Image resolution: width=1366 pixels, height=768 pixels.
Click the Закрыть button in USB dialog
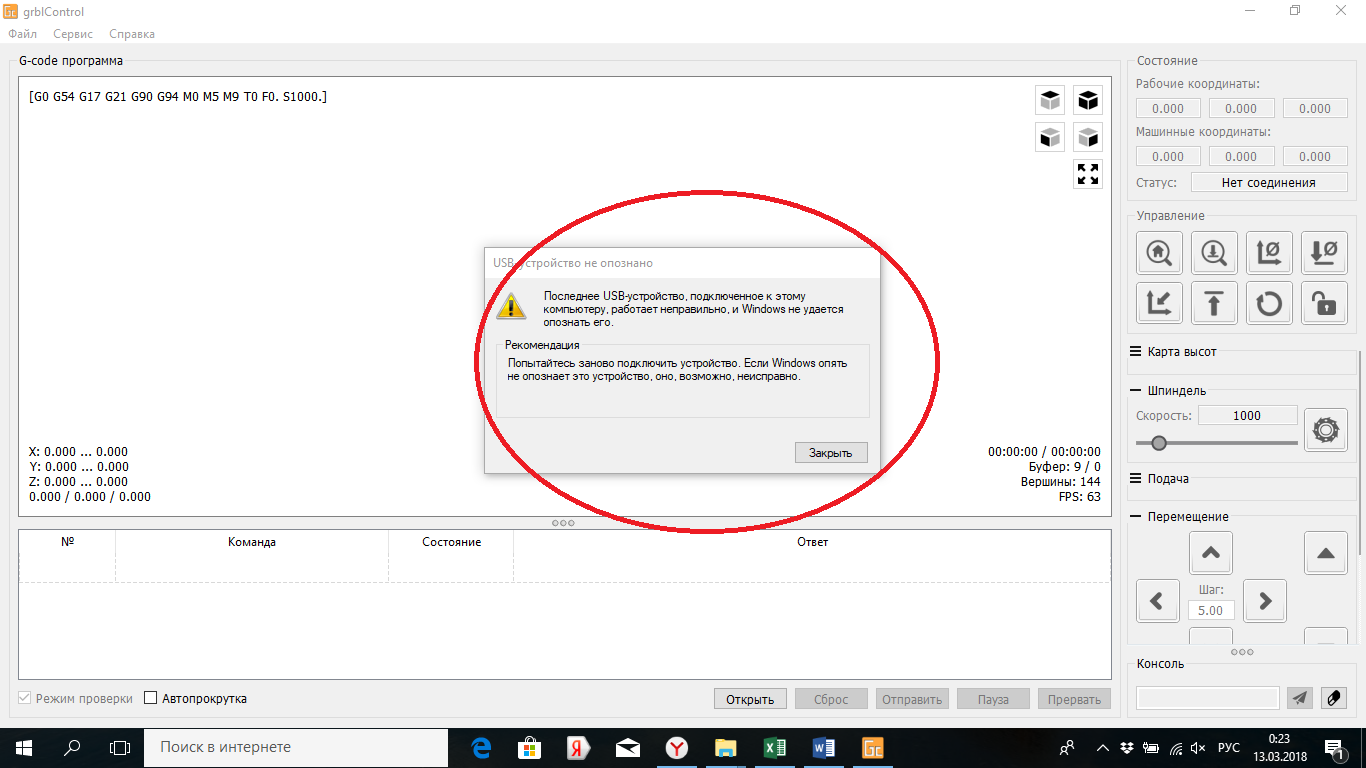831,453
